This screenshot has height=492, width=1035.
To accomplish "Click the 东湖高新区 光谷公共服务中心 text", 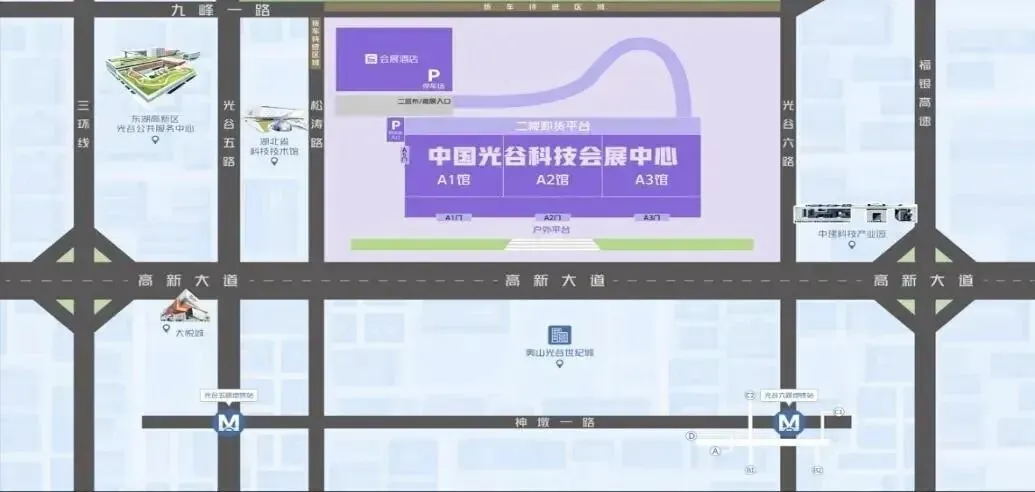I will point(156,123).
